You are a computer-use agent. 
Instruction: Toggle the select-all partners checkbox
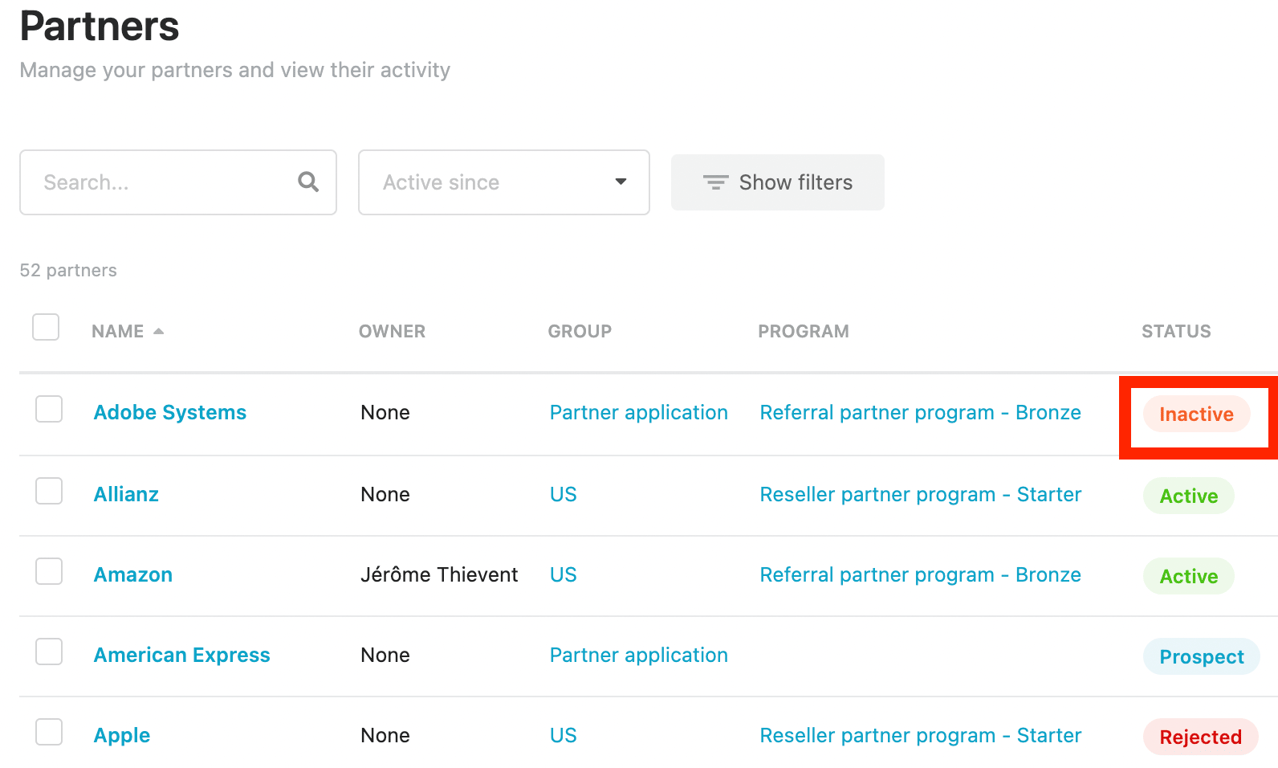46,327
